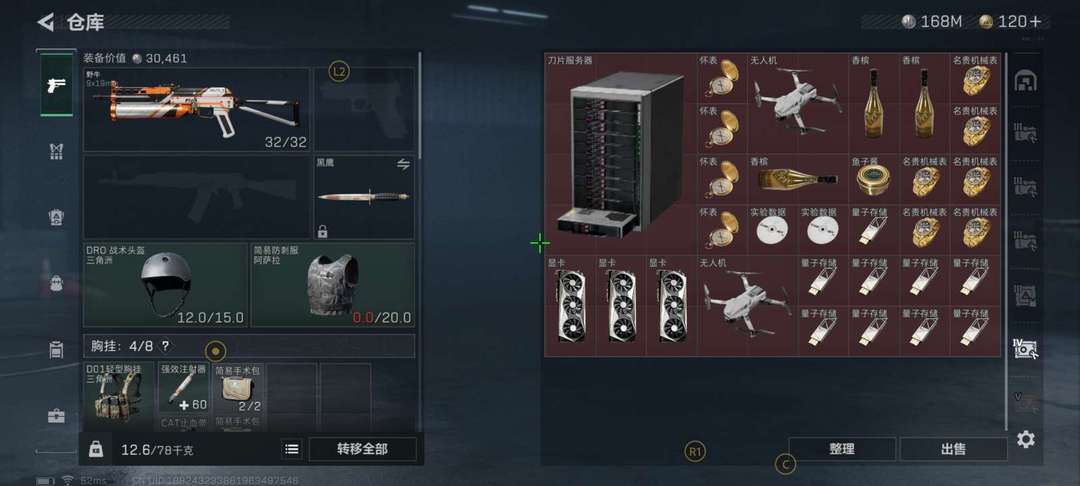The height and width of the screenshot is (486, 1080).
Task: Click the weight lock icon beside 12.6/78千克
Action: coord(96,450)
